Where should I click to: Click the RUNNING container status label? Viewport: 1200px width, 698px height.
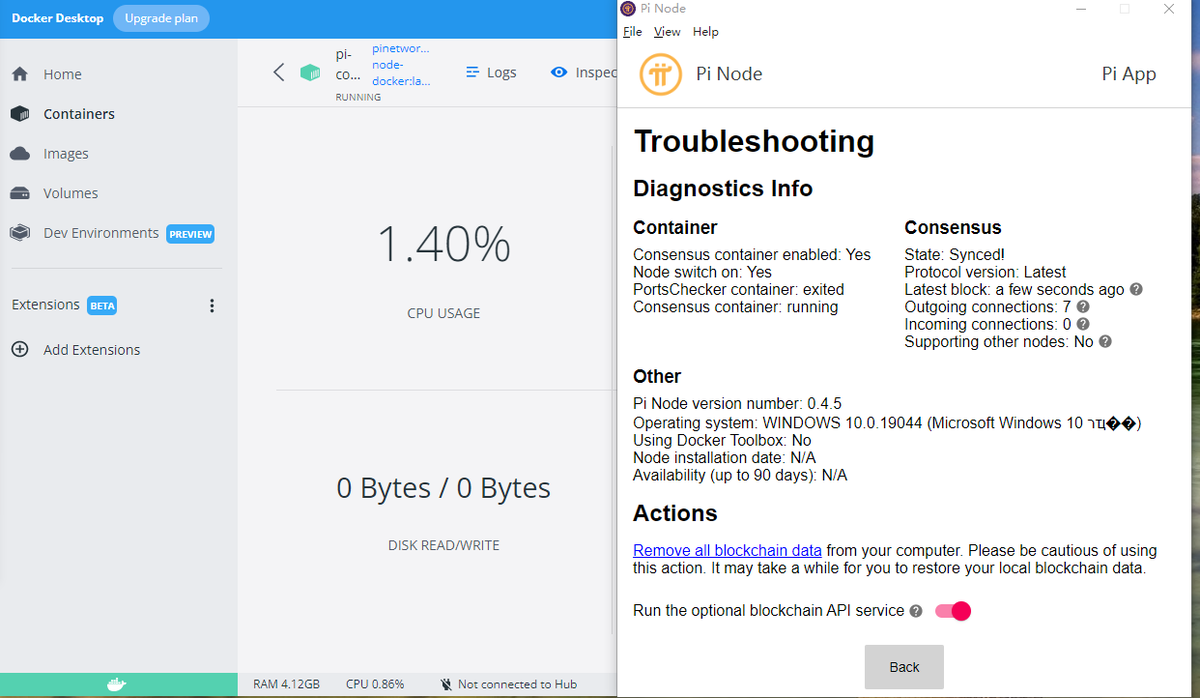click(358, 98)
